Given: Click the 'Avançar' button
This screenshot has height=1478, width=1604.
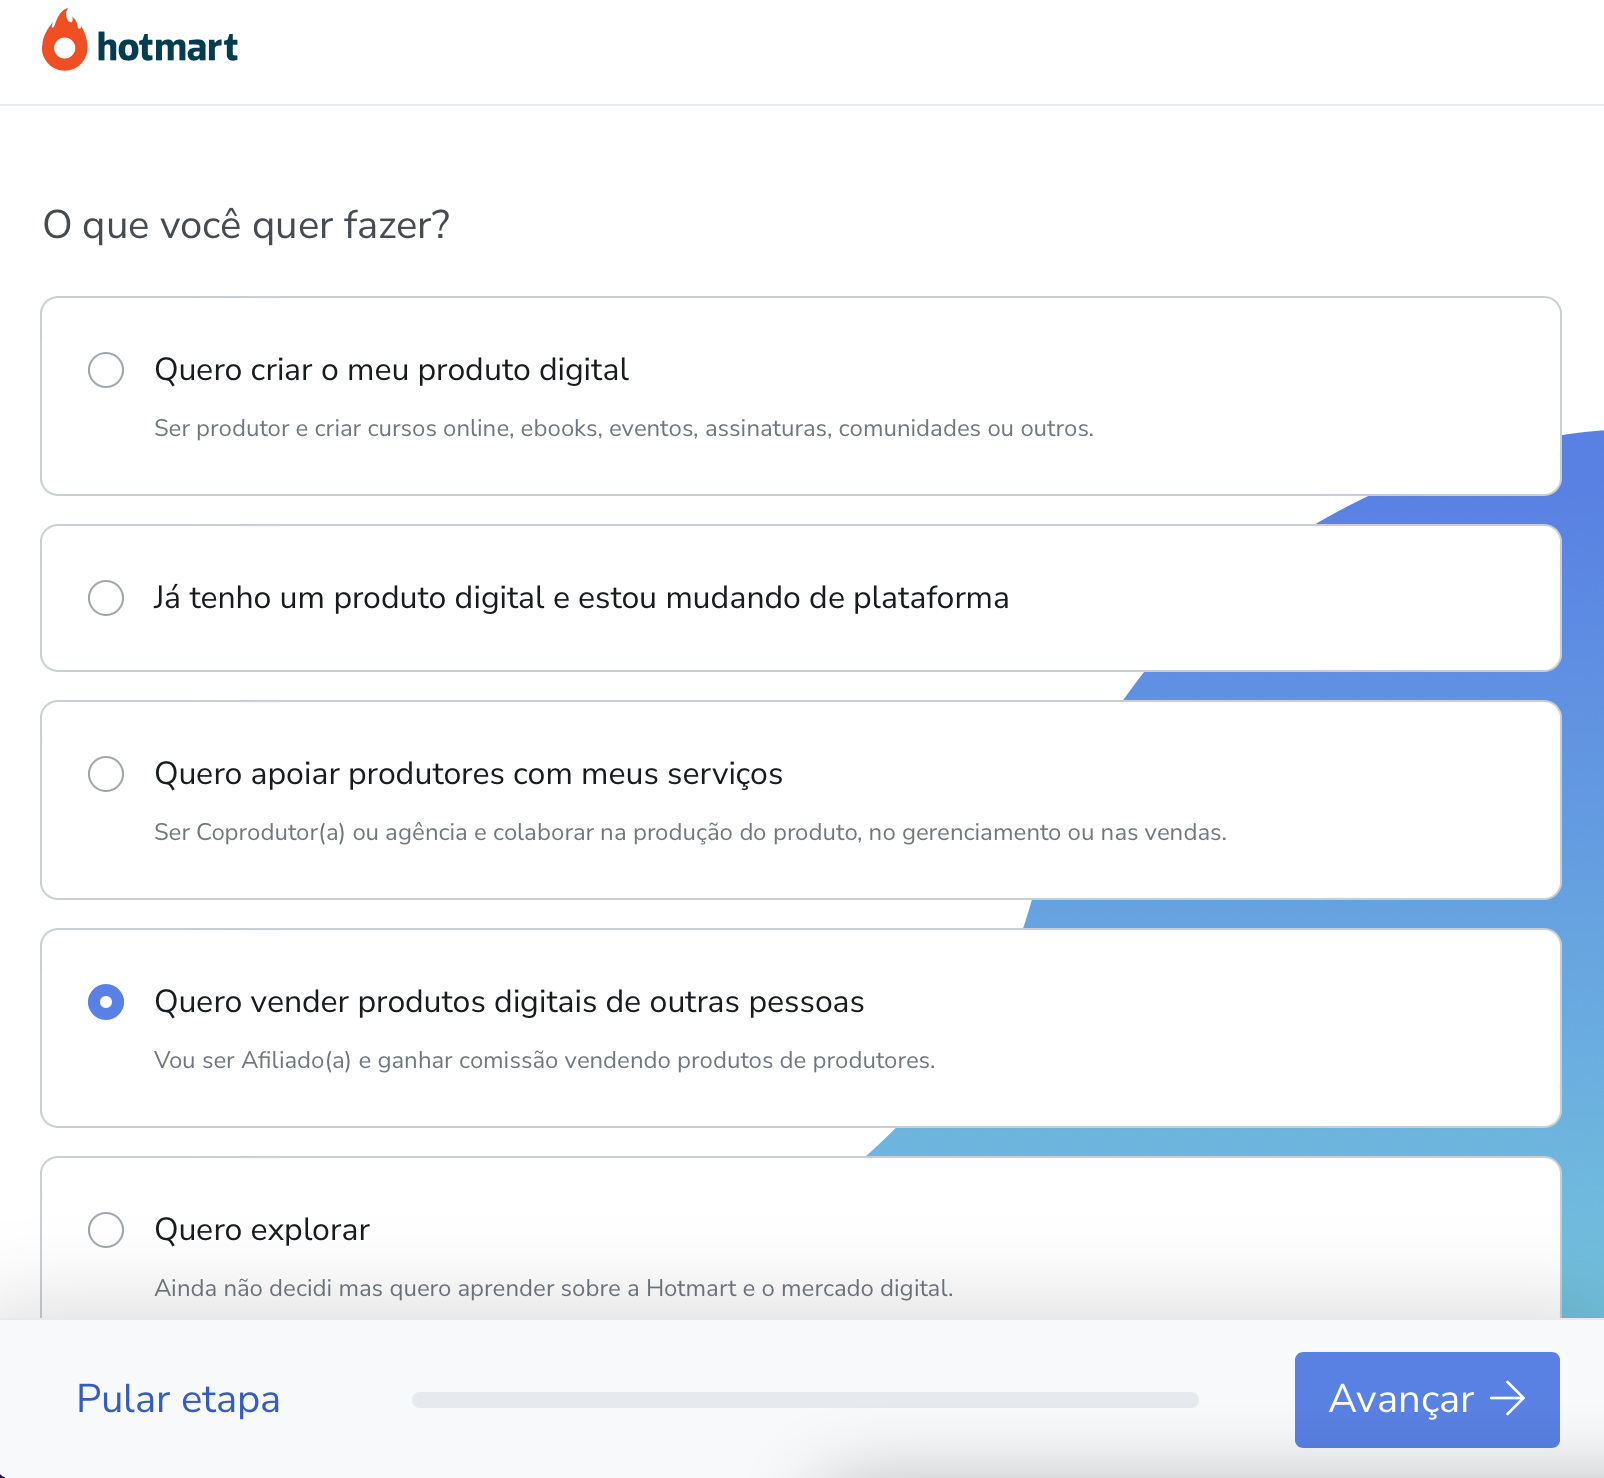Looking at the screenshot, I should point(1426,1400).
